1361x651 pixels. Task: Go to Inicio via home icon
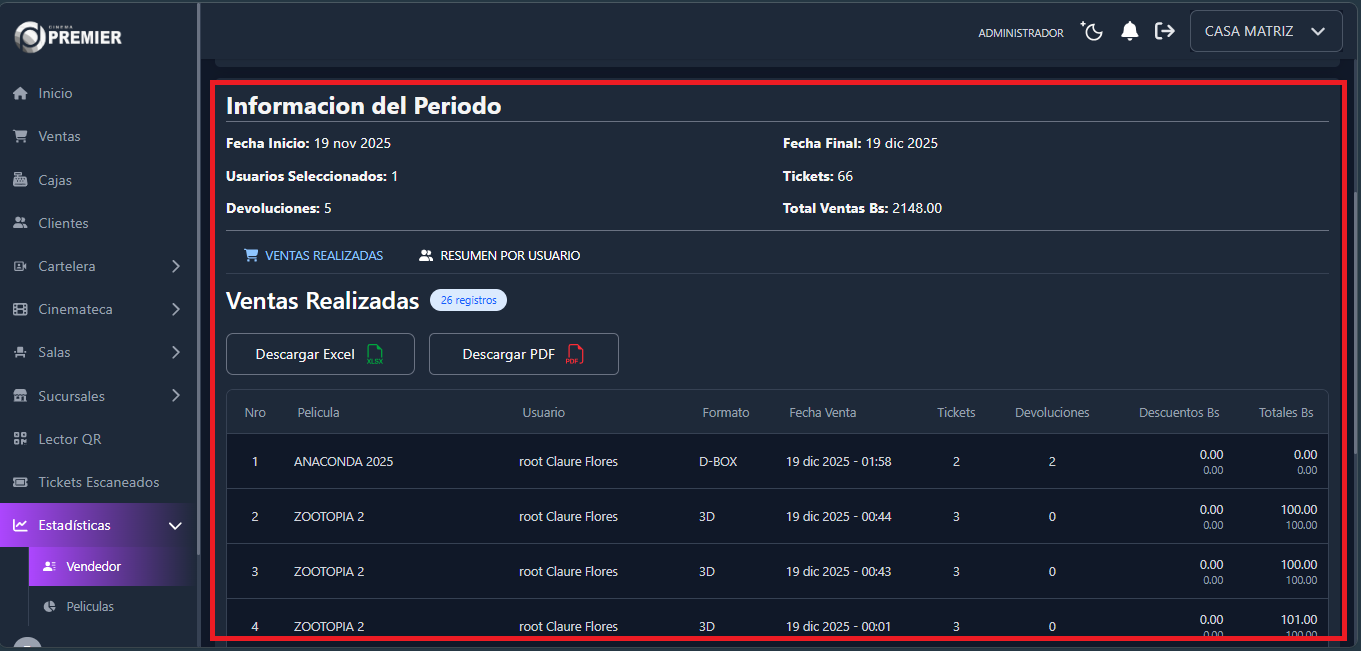[20, 93]
